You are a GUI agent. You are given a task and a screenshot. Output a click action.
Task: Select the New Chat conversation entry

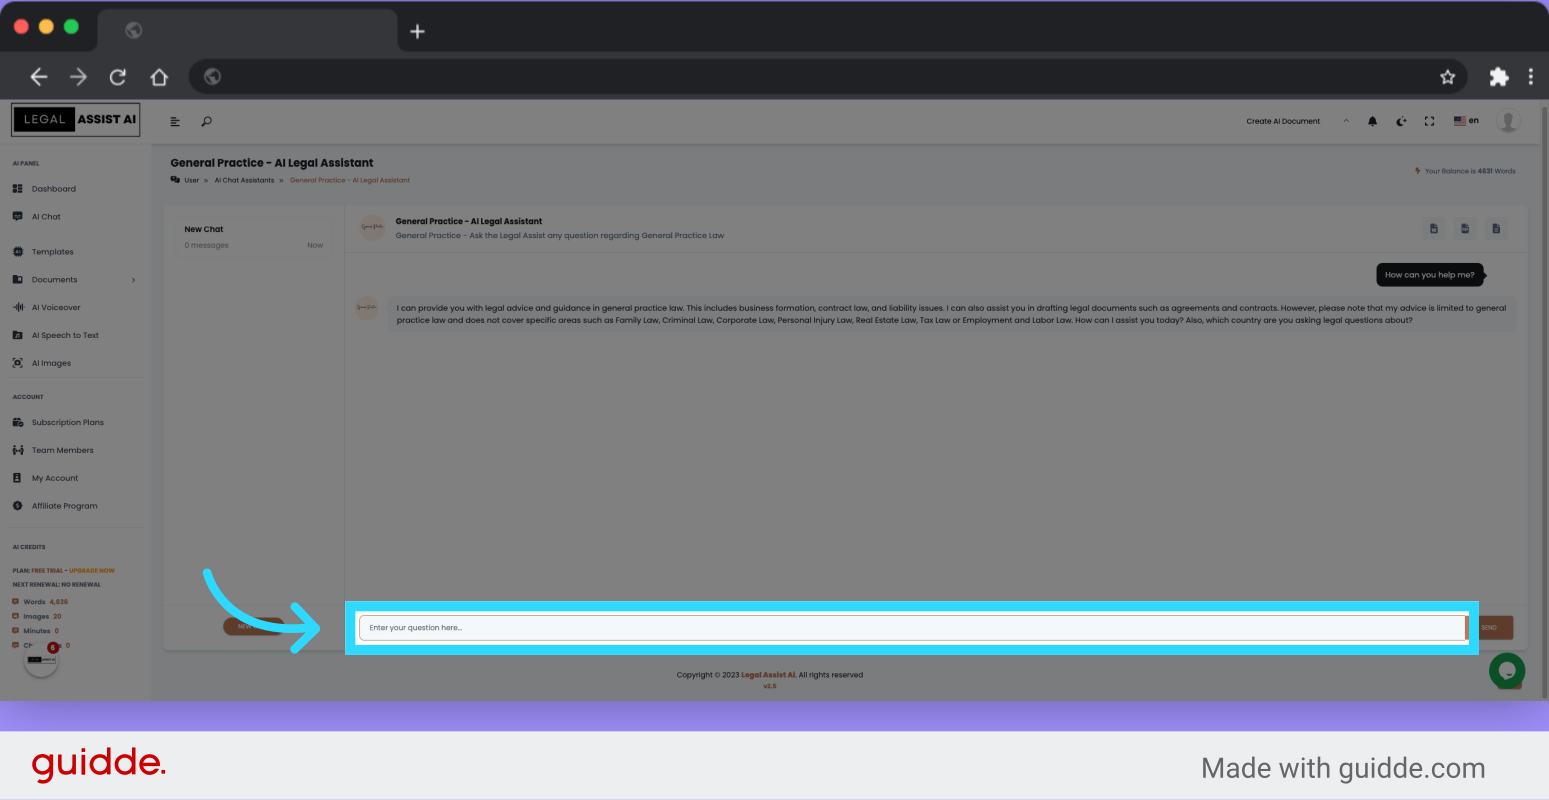coord(254,237)
